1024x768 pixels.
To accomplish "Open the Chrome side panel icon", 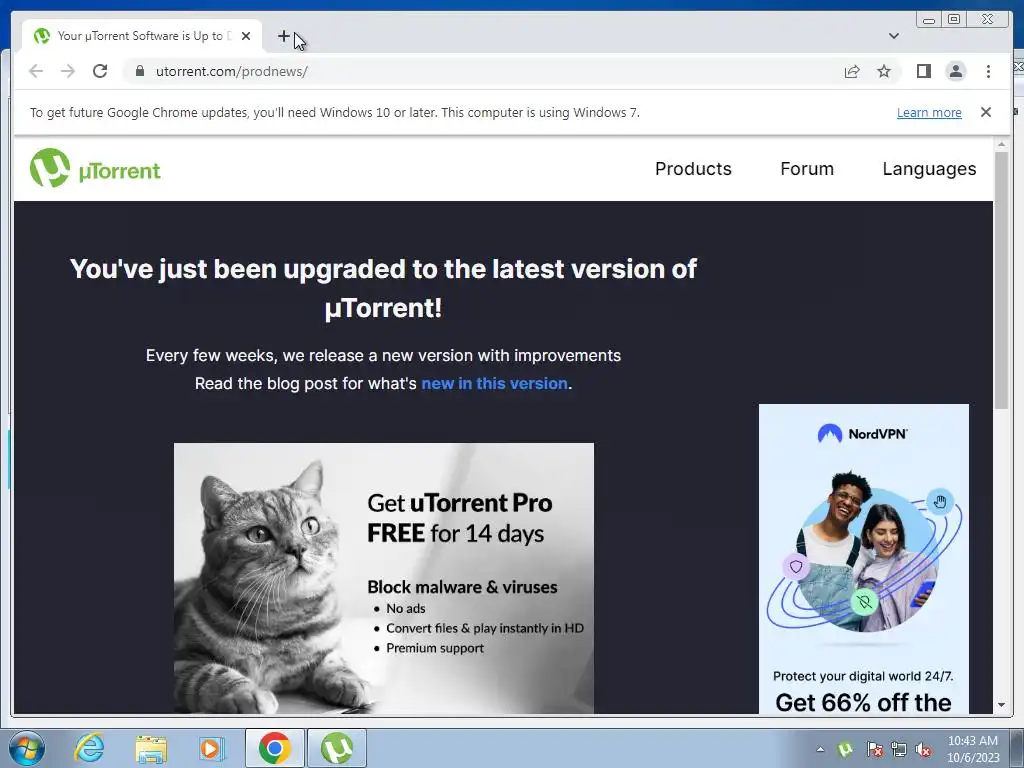I will coord(923,71).
